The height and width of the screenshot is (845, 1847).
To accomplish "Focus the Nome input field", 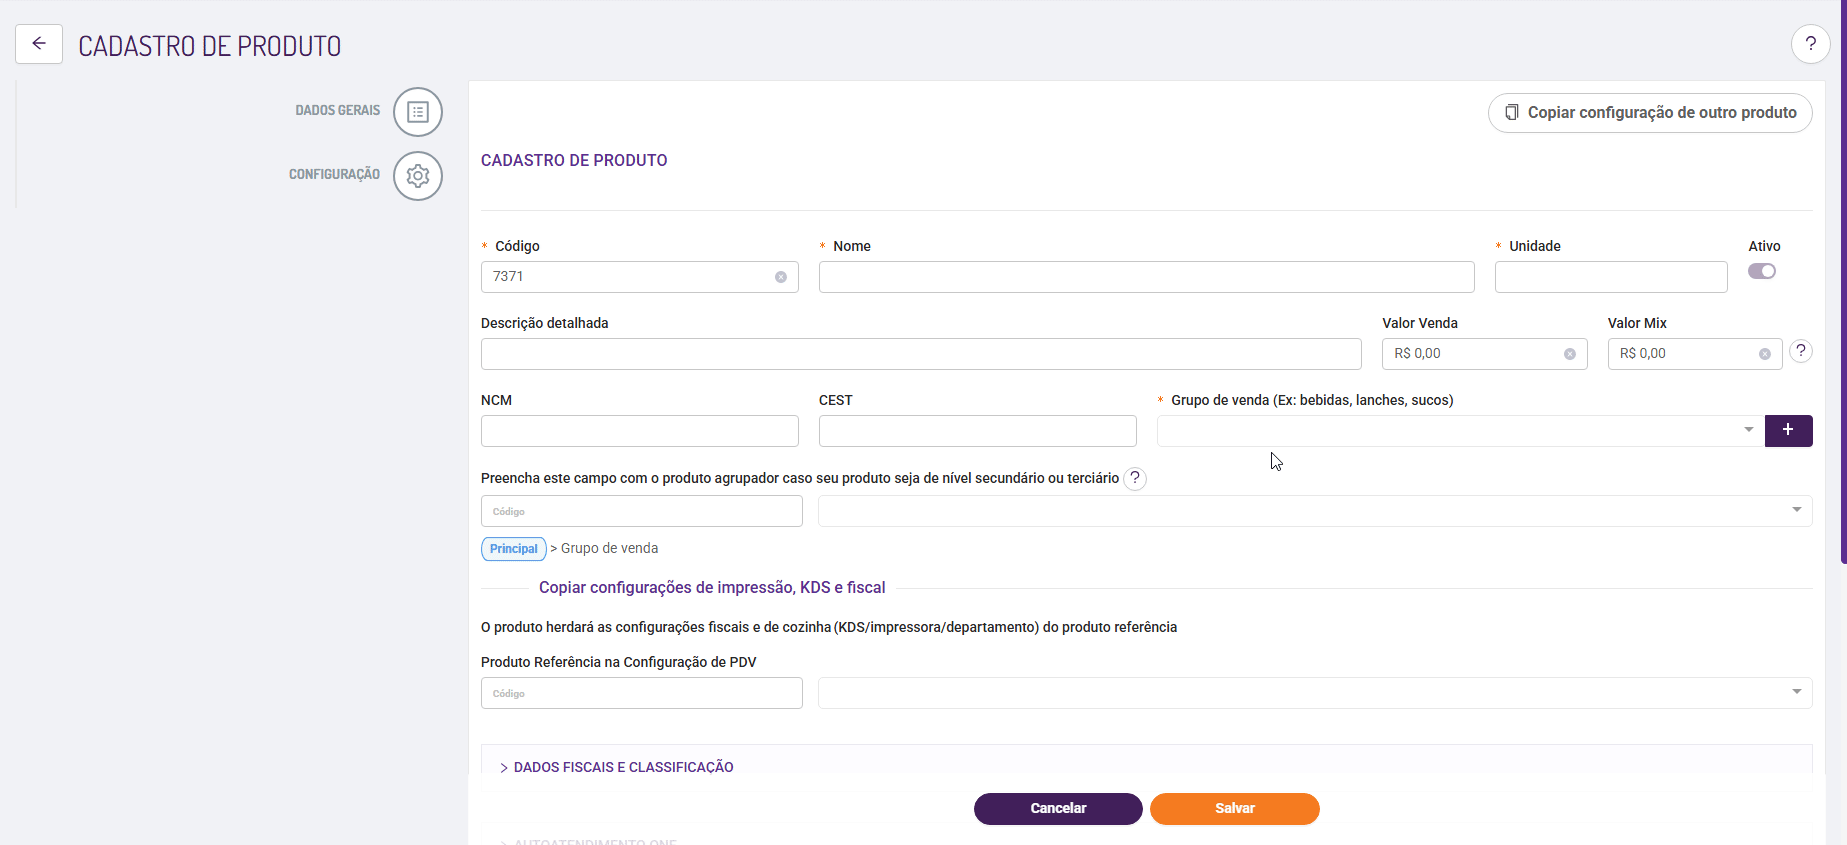I will tap(1146, 277).
